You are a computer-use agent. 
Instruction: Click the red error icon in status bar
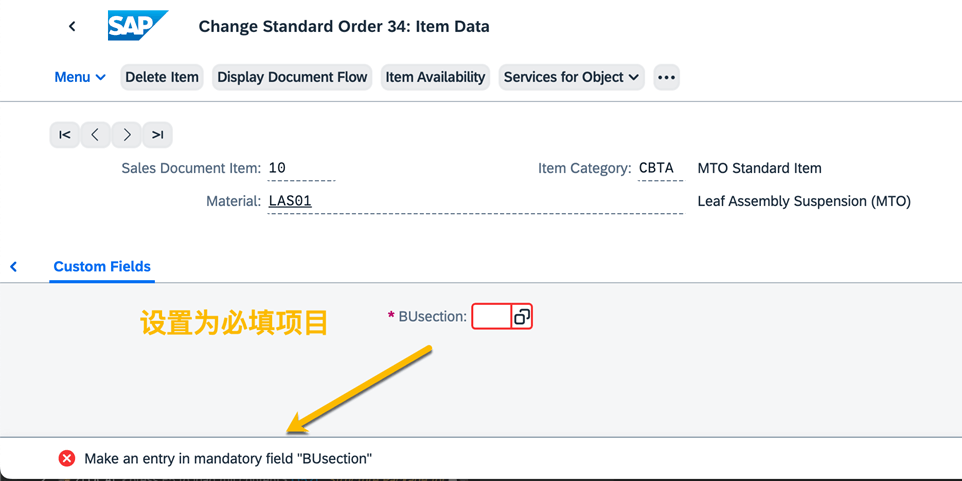[67, 458]
